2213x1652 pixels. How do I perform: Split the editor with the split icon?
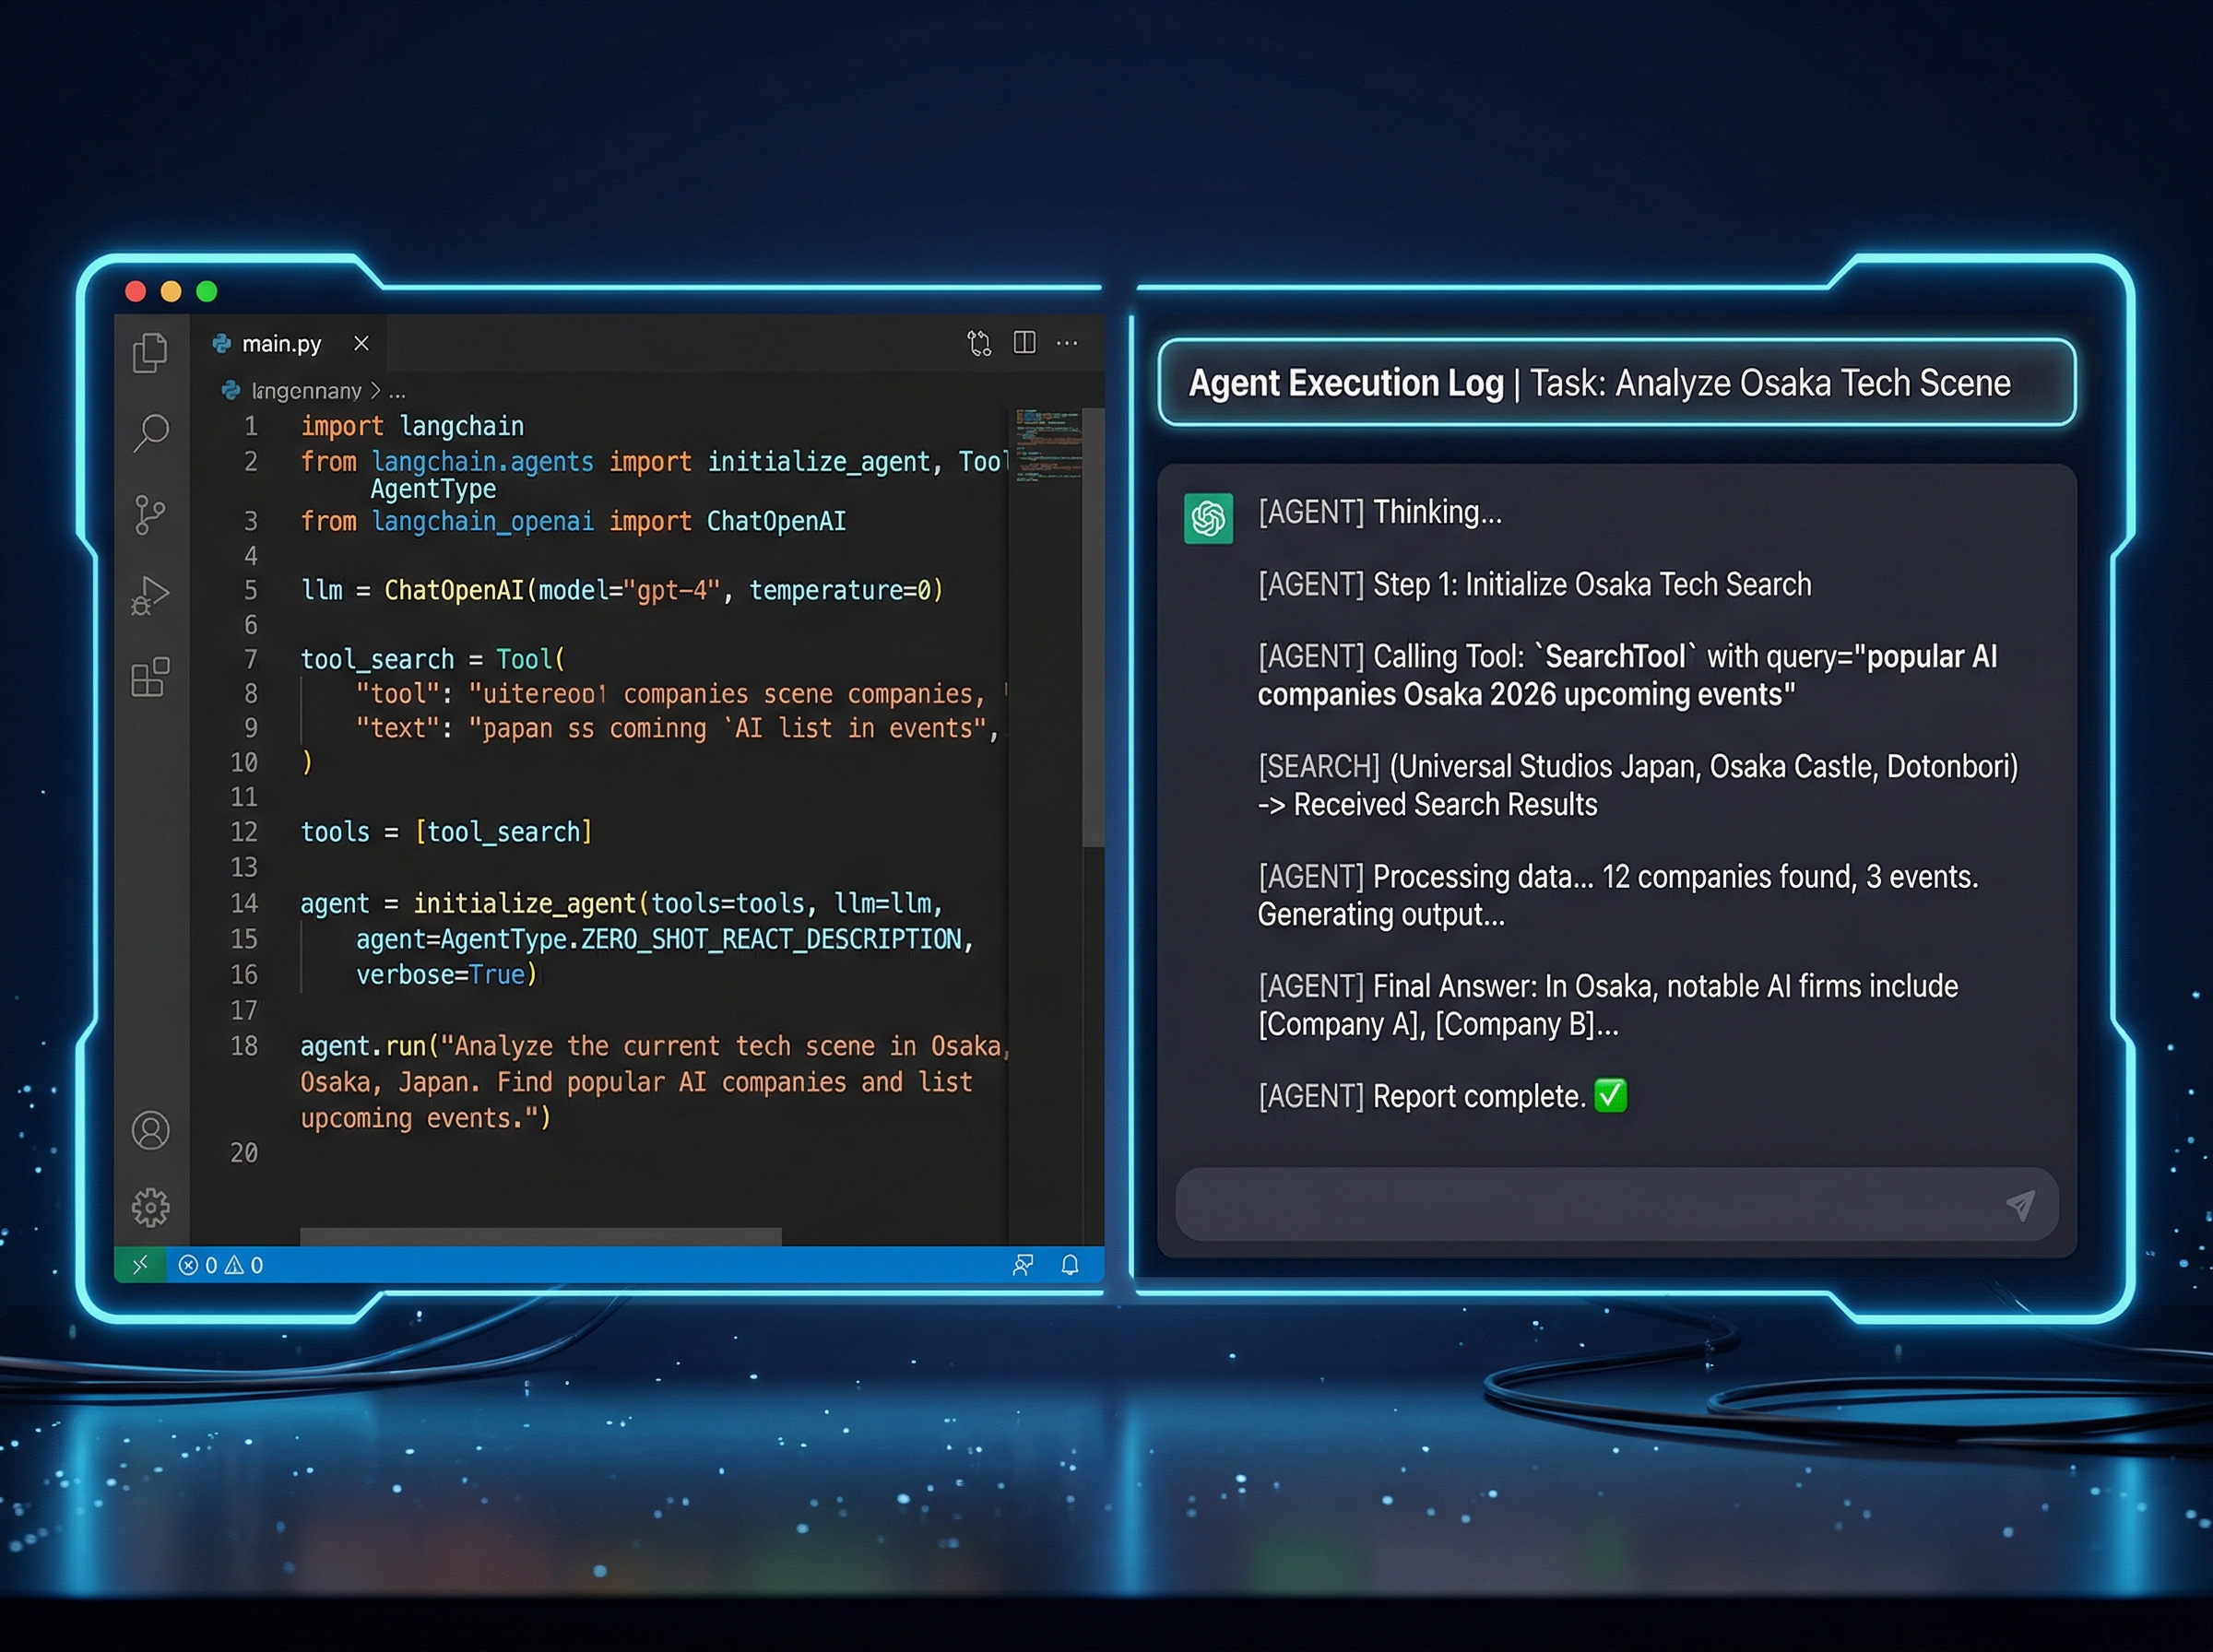(x=1025, y=342)
